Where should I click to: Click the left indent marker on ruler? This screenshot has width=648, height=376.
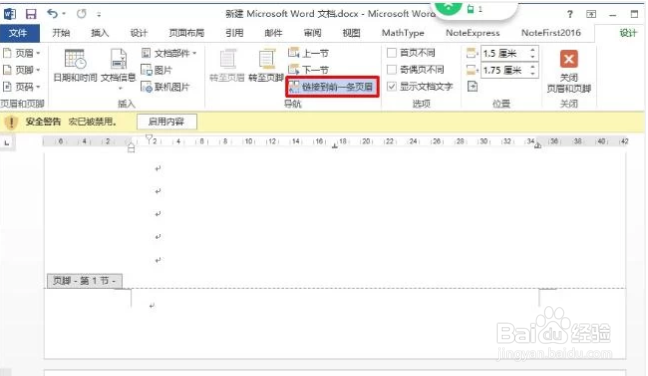(131, 148)
